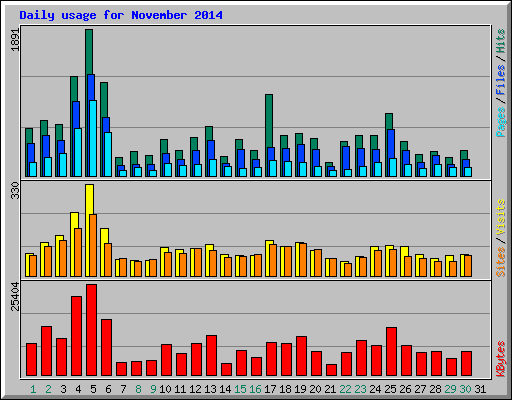Click day label 24 on the x-axis
Screen dimensions: 512x400
[375, 389]
